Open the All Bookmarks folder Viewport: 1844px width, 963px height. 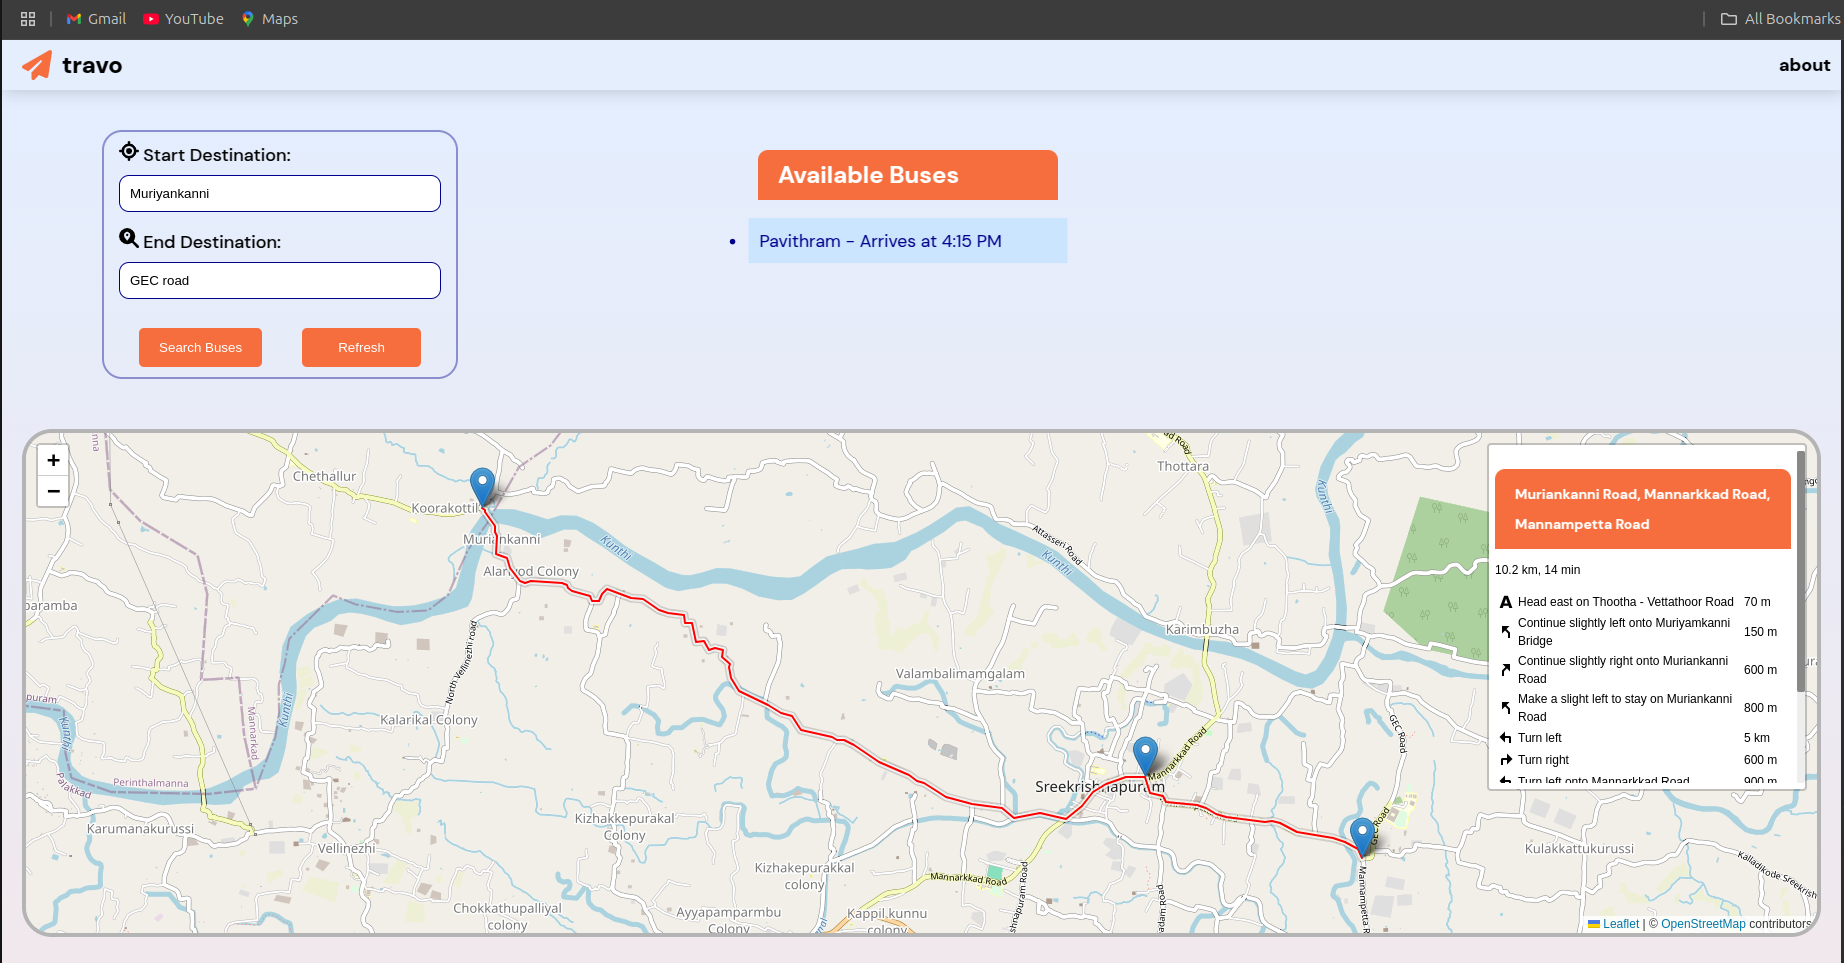click(x=1780, y=19)
